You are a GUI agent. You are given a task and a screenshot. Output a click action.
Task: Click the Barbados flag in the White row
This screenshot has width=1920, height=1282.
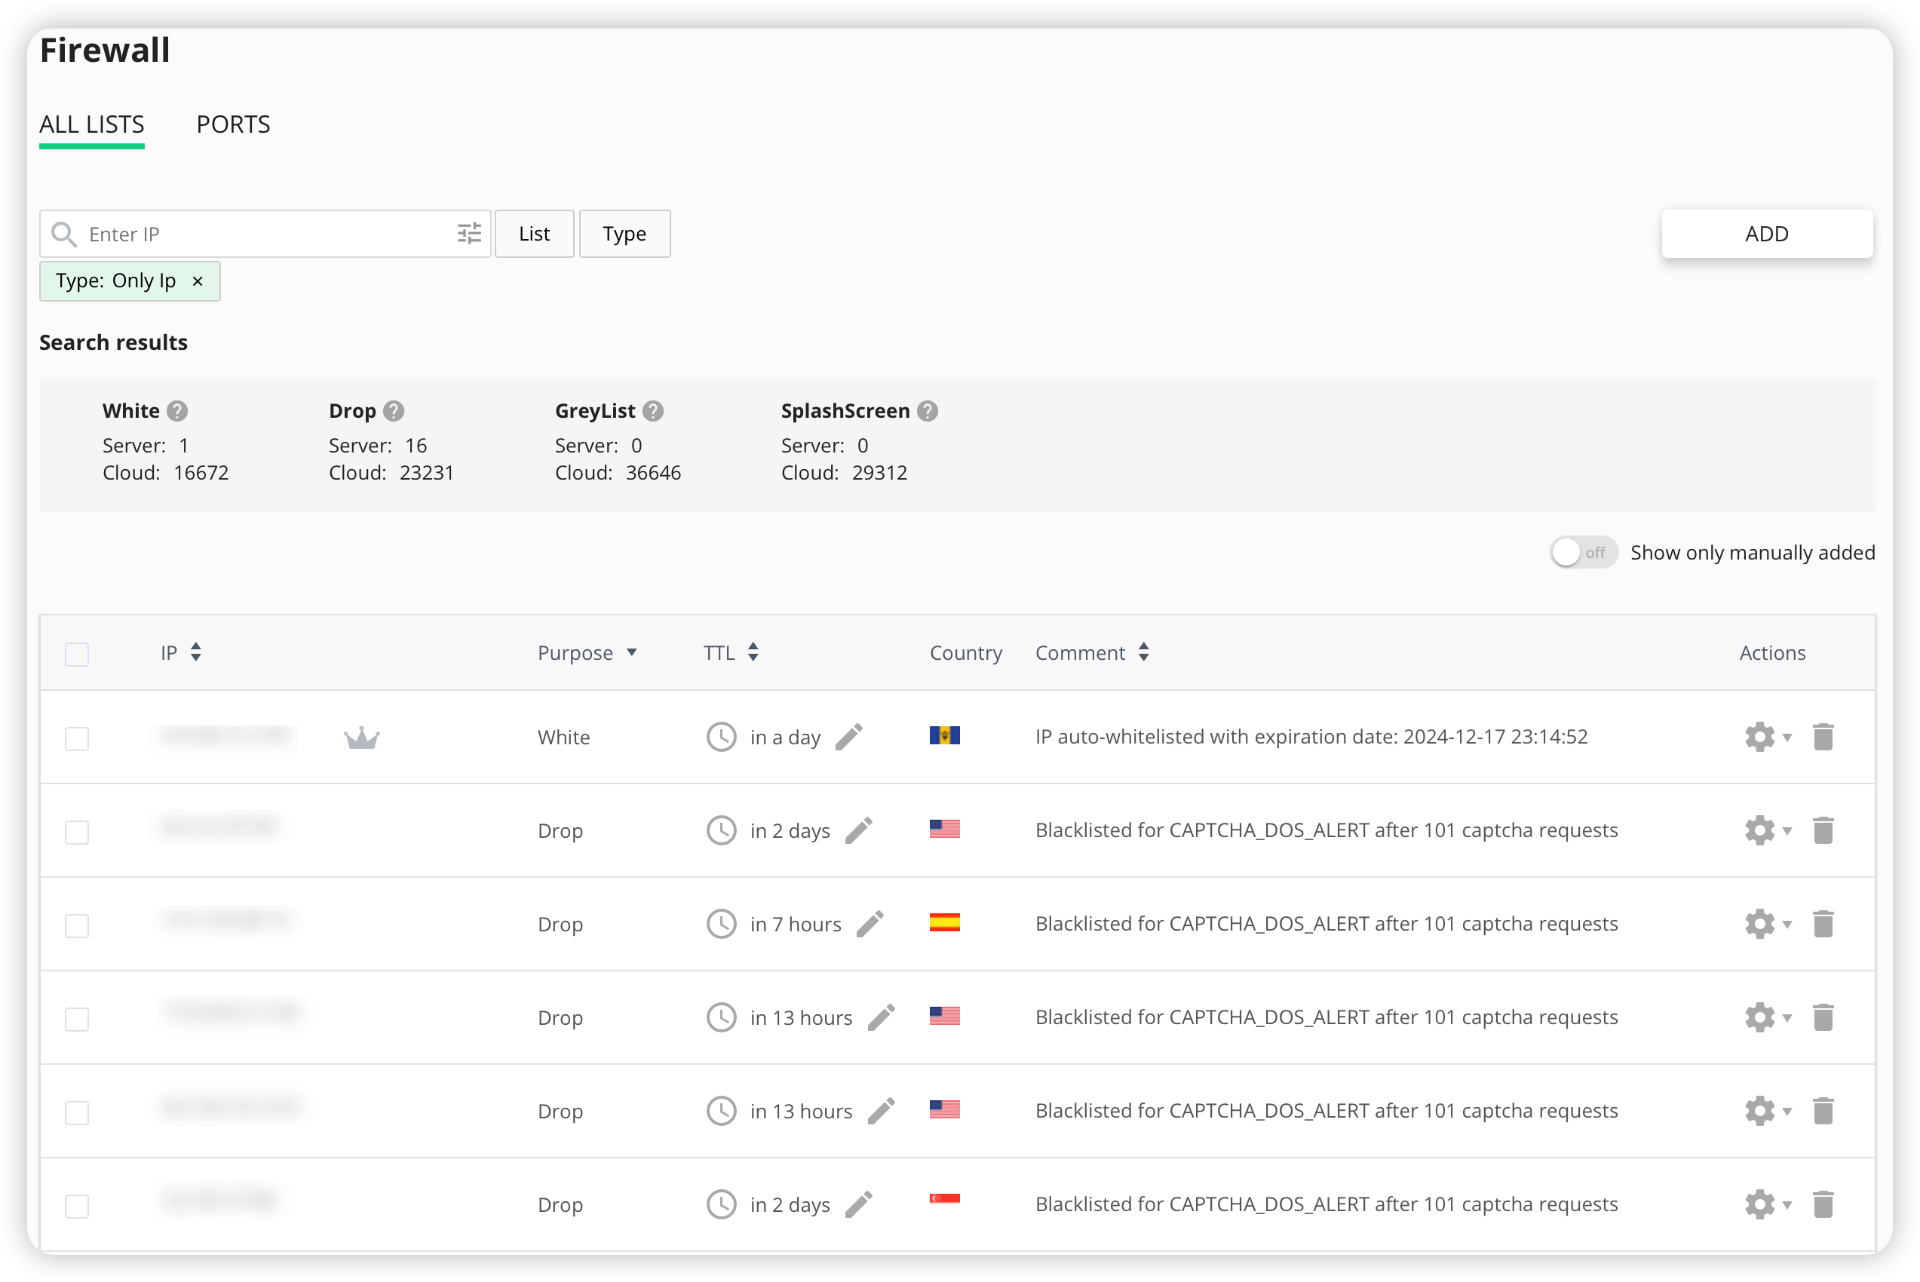tap(944, 736)
